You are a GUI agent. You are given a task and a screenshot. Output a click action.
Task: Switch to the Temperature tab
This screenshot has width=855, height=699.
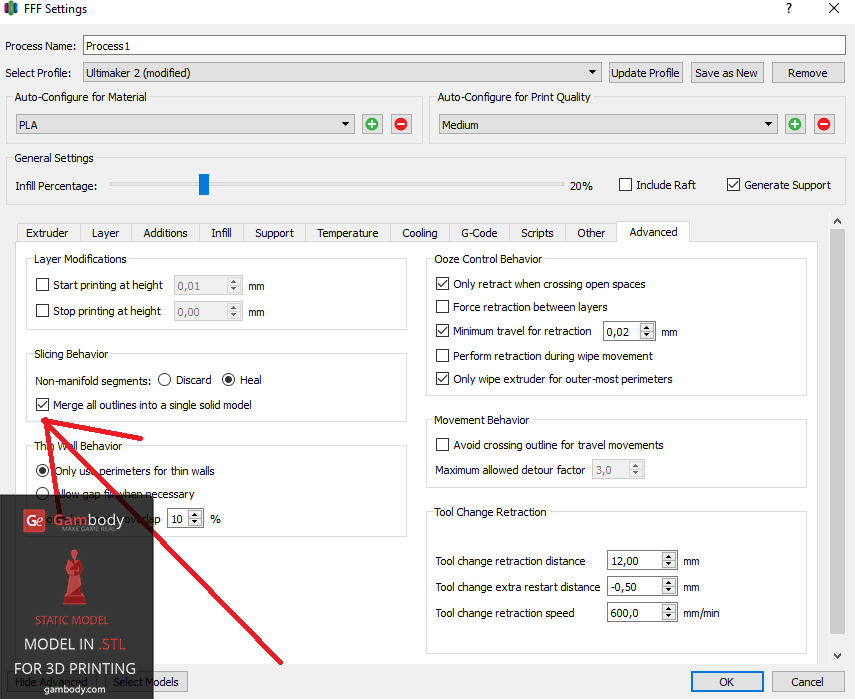click(347, 232)
